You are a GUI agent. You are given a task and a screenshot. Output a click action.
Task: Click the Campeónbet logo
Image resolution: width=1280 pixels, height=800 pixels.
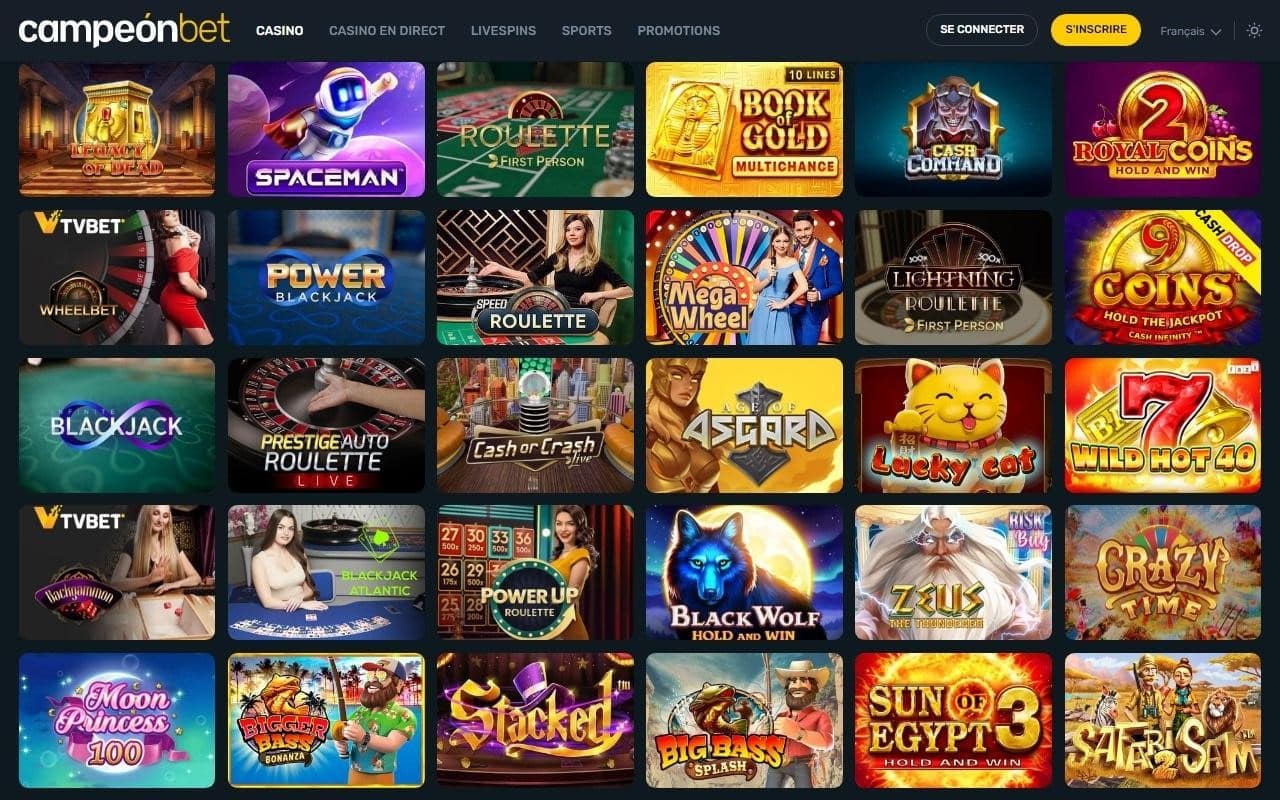pos(124,30)
